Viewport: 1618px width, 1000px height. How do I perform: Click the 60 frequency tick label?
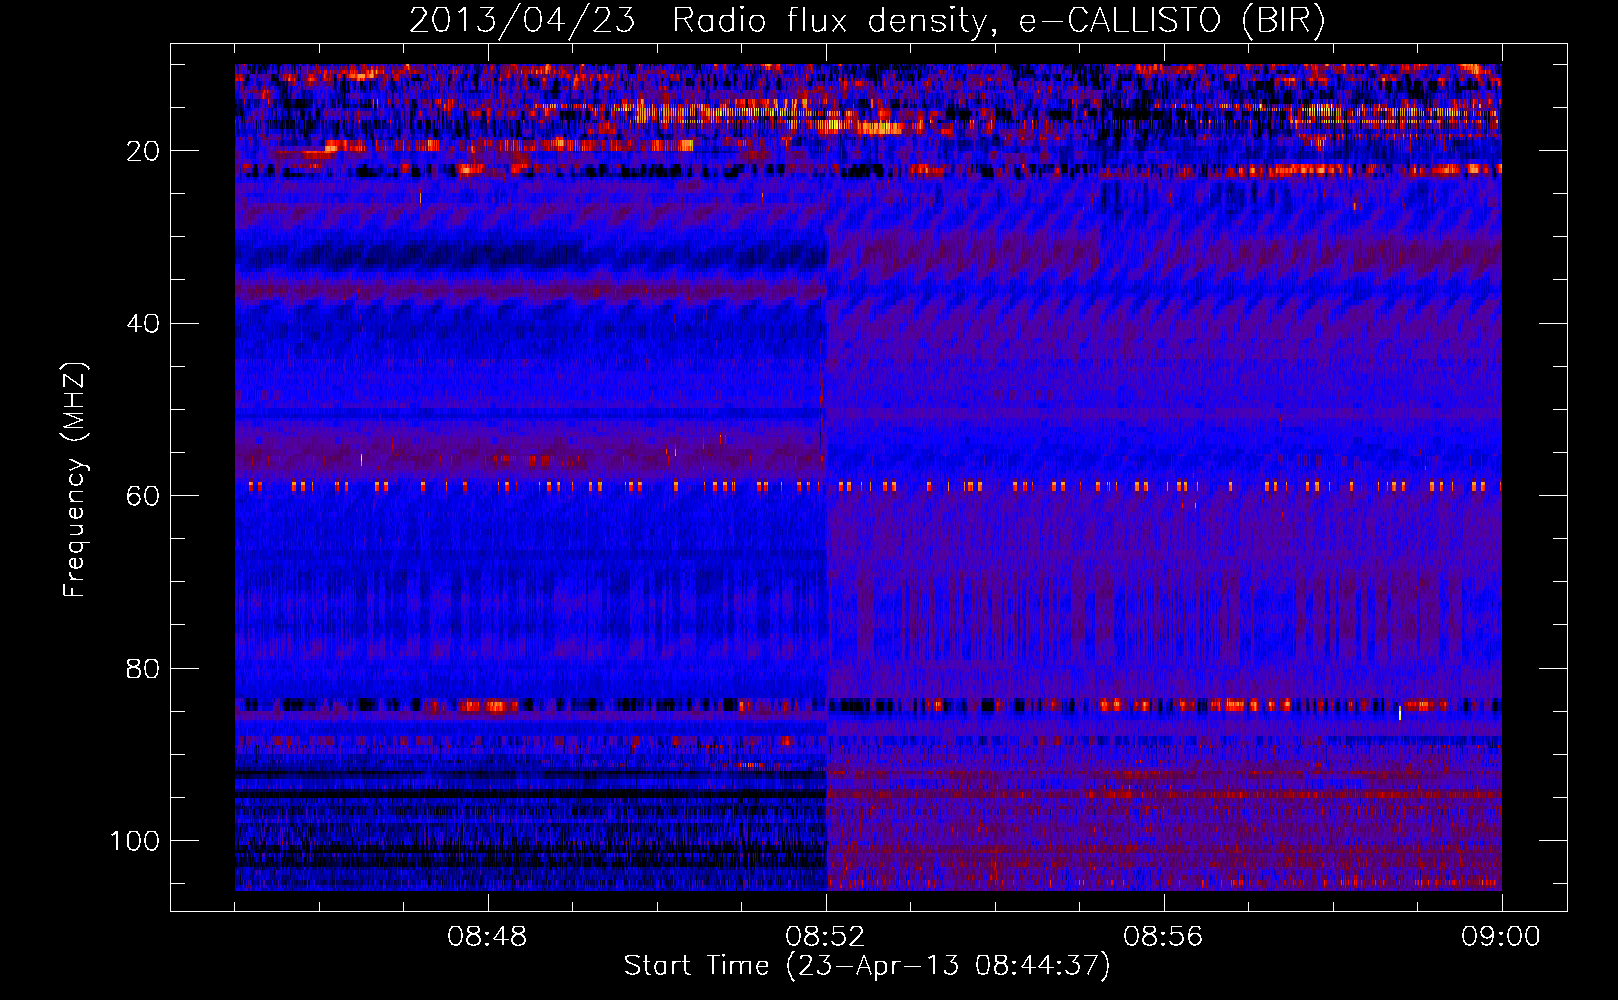coord(144,496)
